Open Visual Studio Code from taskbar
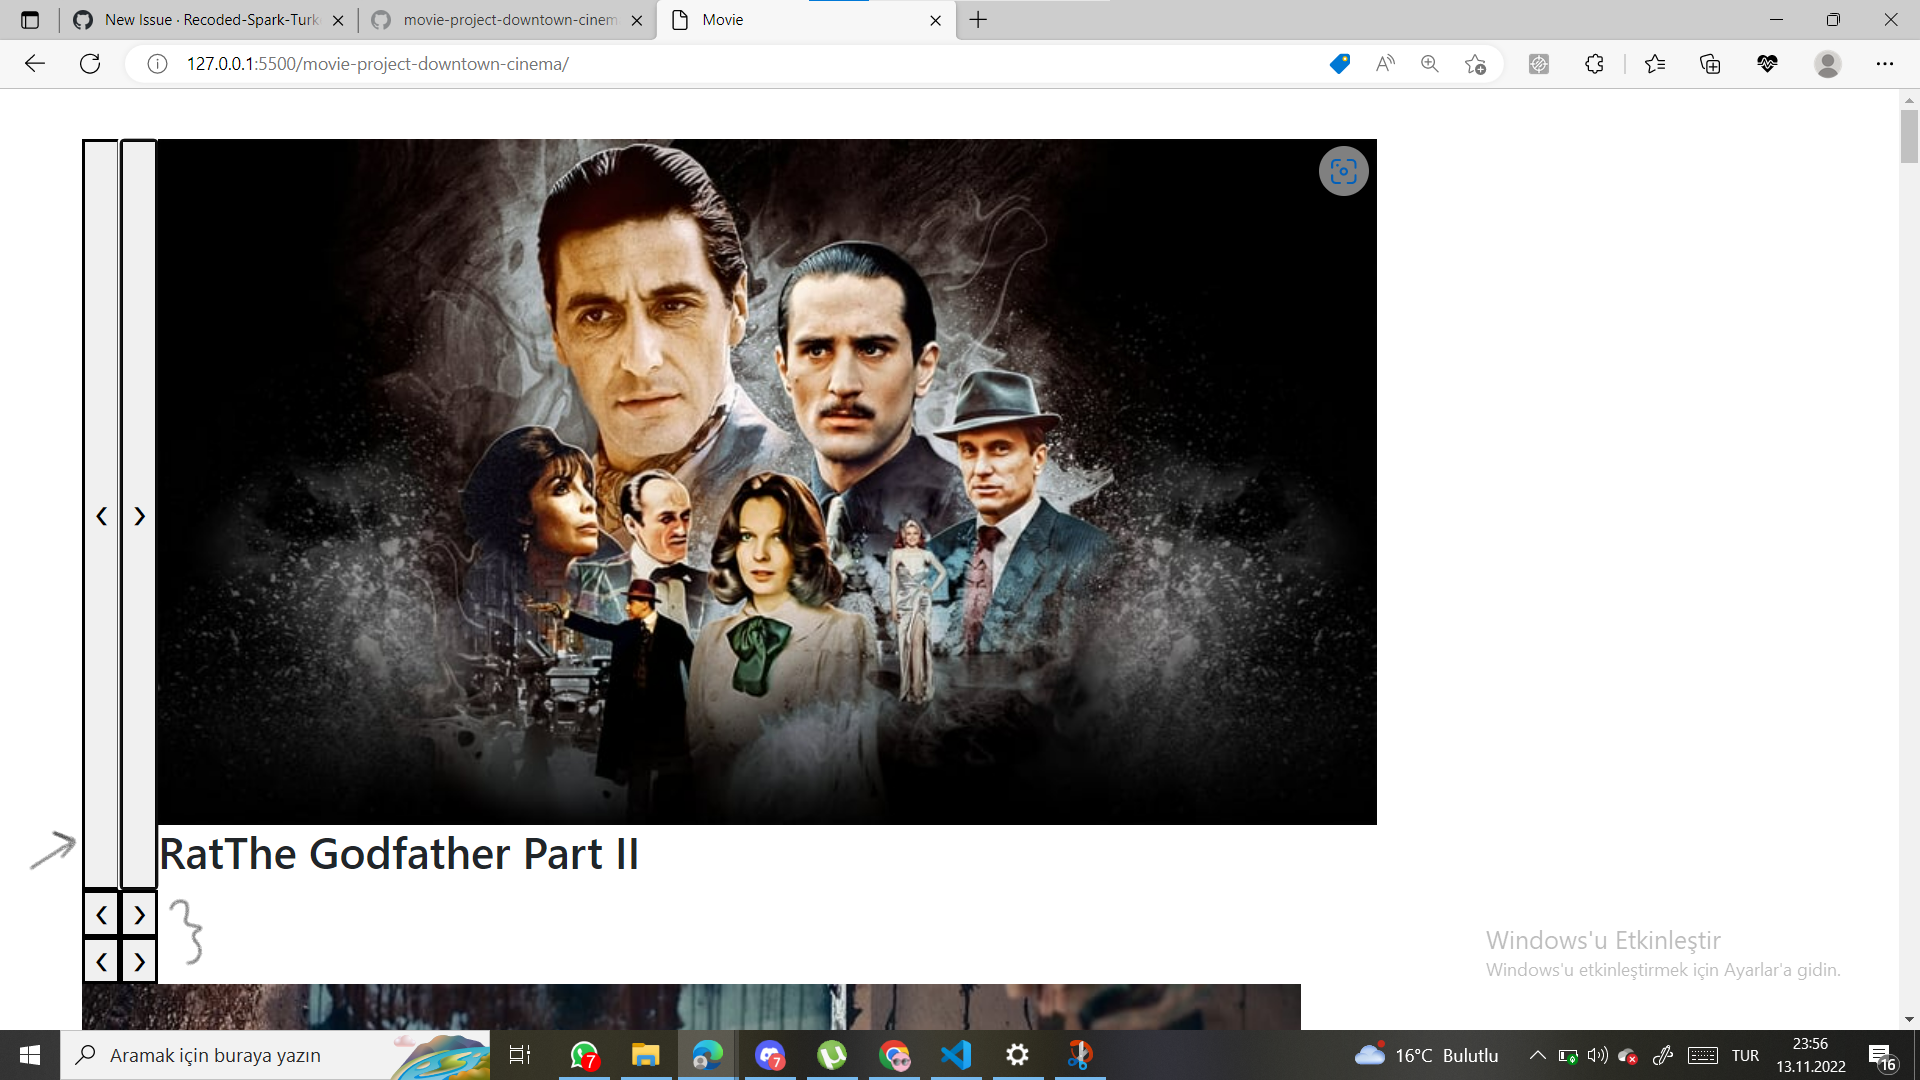 [x=956, y=1055]
